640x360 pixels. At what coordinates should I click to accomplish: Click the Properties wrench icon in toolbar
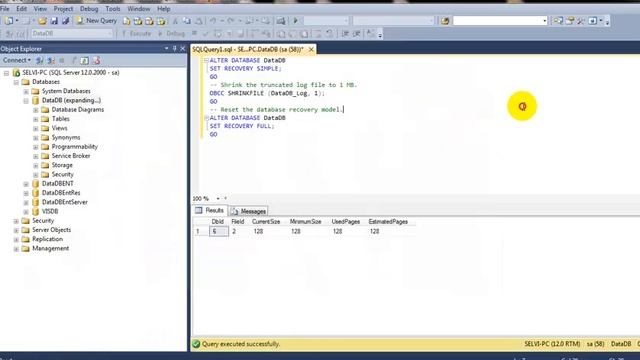(x=581, y=21)
